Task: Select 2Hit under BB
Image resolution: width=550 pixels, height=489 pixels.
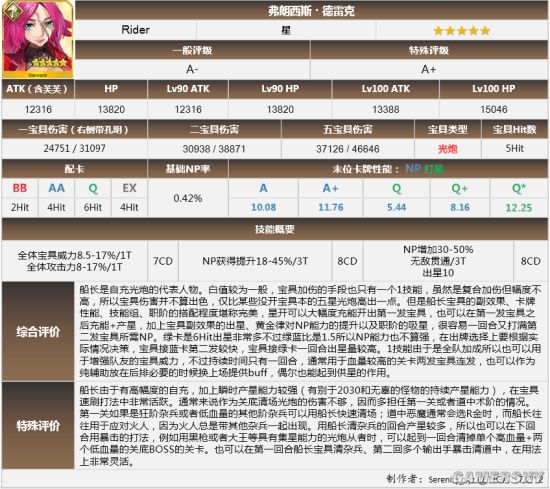Action: tap(20, 207)
